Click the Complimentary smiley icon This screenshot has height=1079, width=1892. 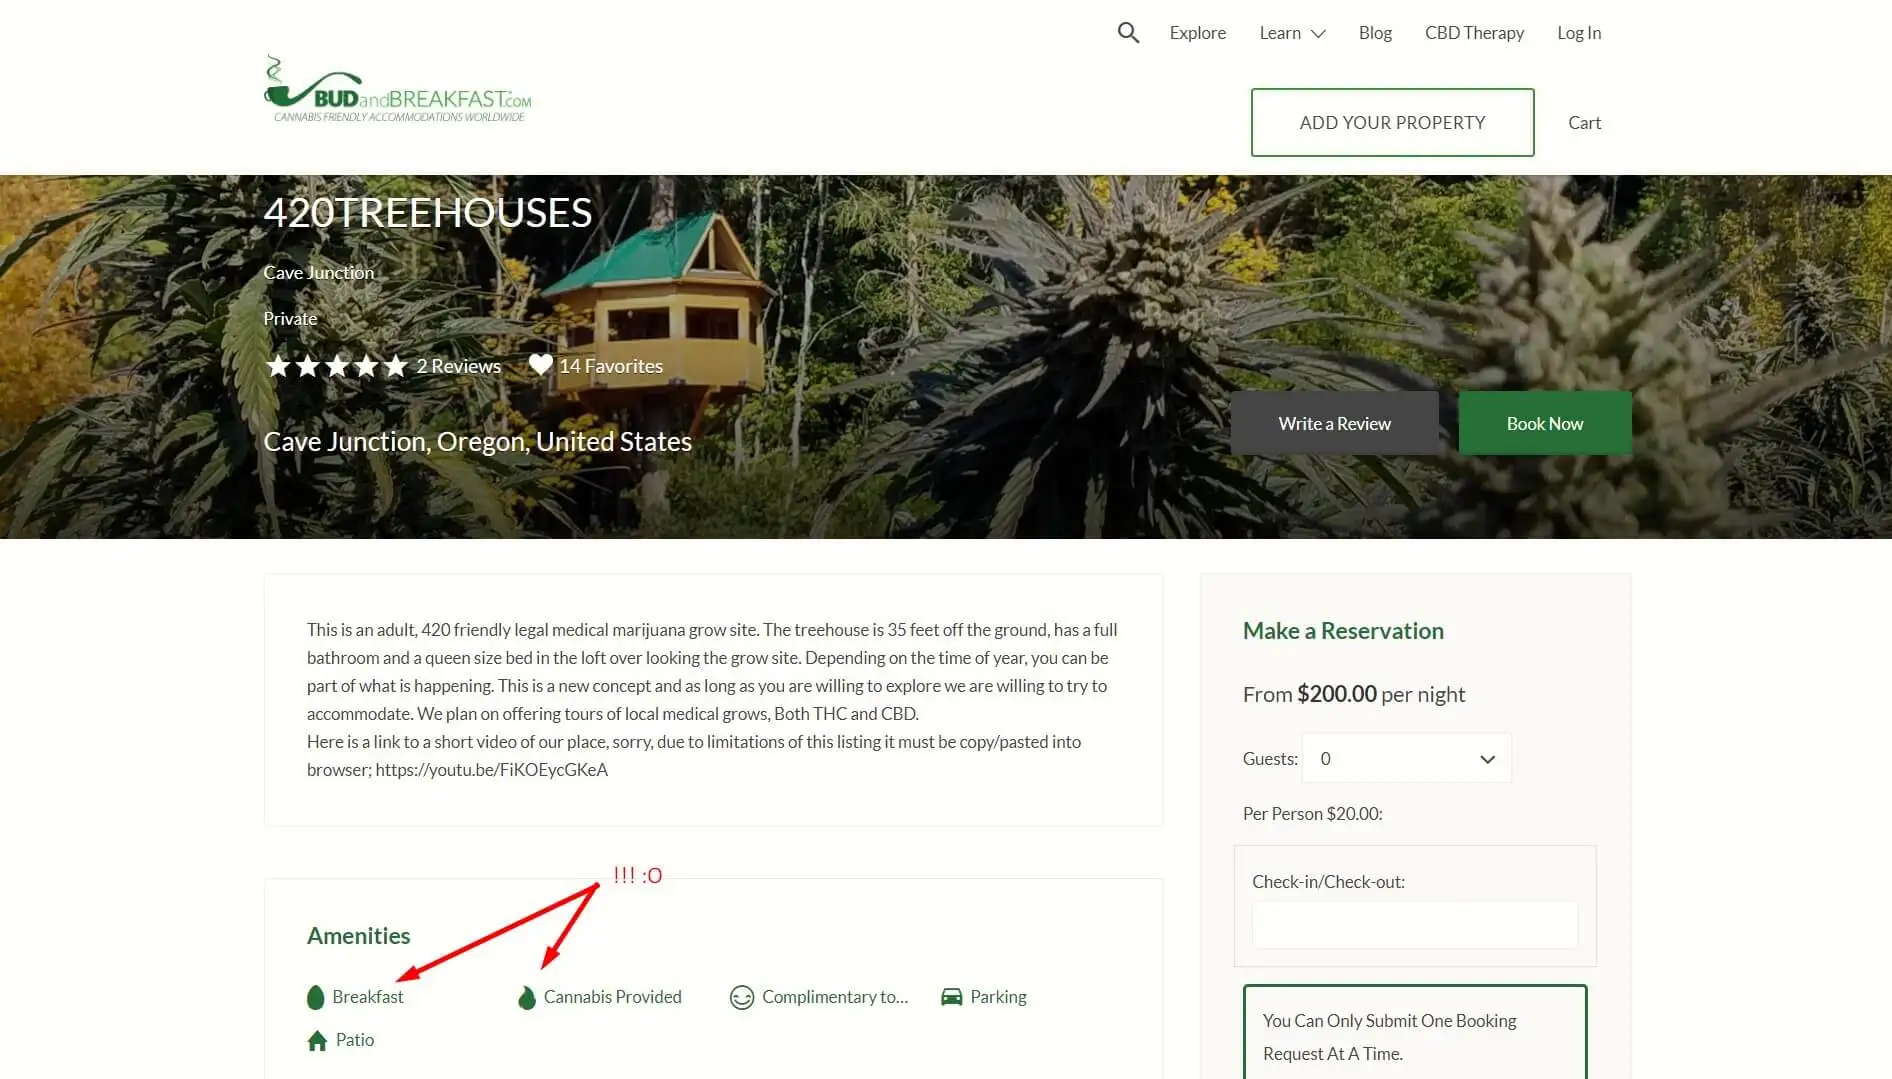741,997
